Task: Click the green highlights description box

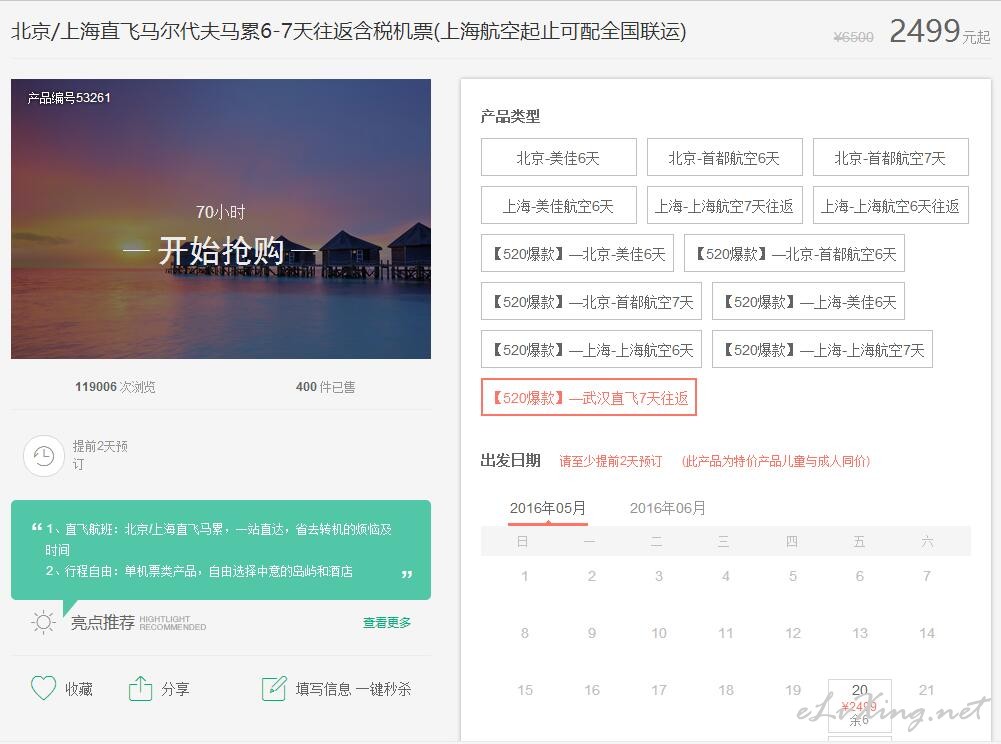Action: tap(221, 549)
